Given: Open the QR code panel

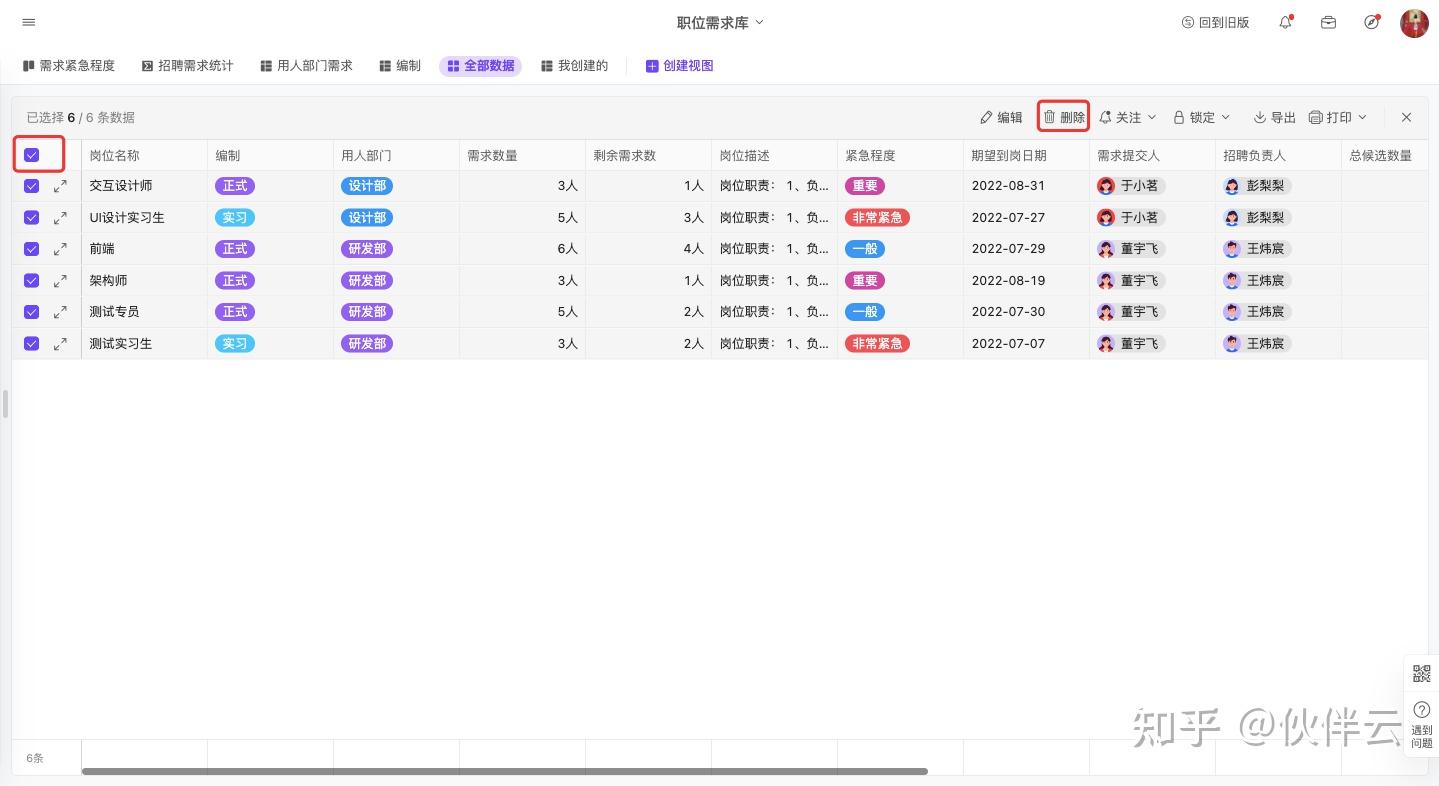Looking at the screenshot, I should pos(1421,674).
